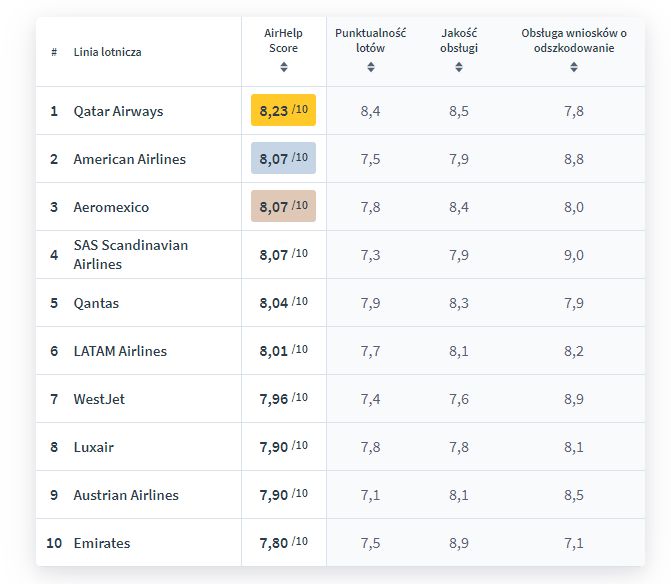Open the Qatar Airways entry
This screenshot has width=671, height=584.
pos(118,111)
